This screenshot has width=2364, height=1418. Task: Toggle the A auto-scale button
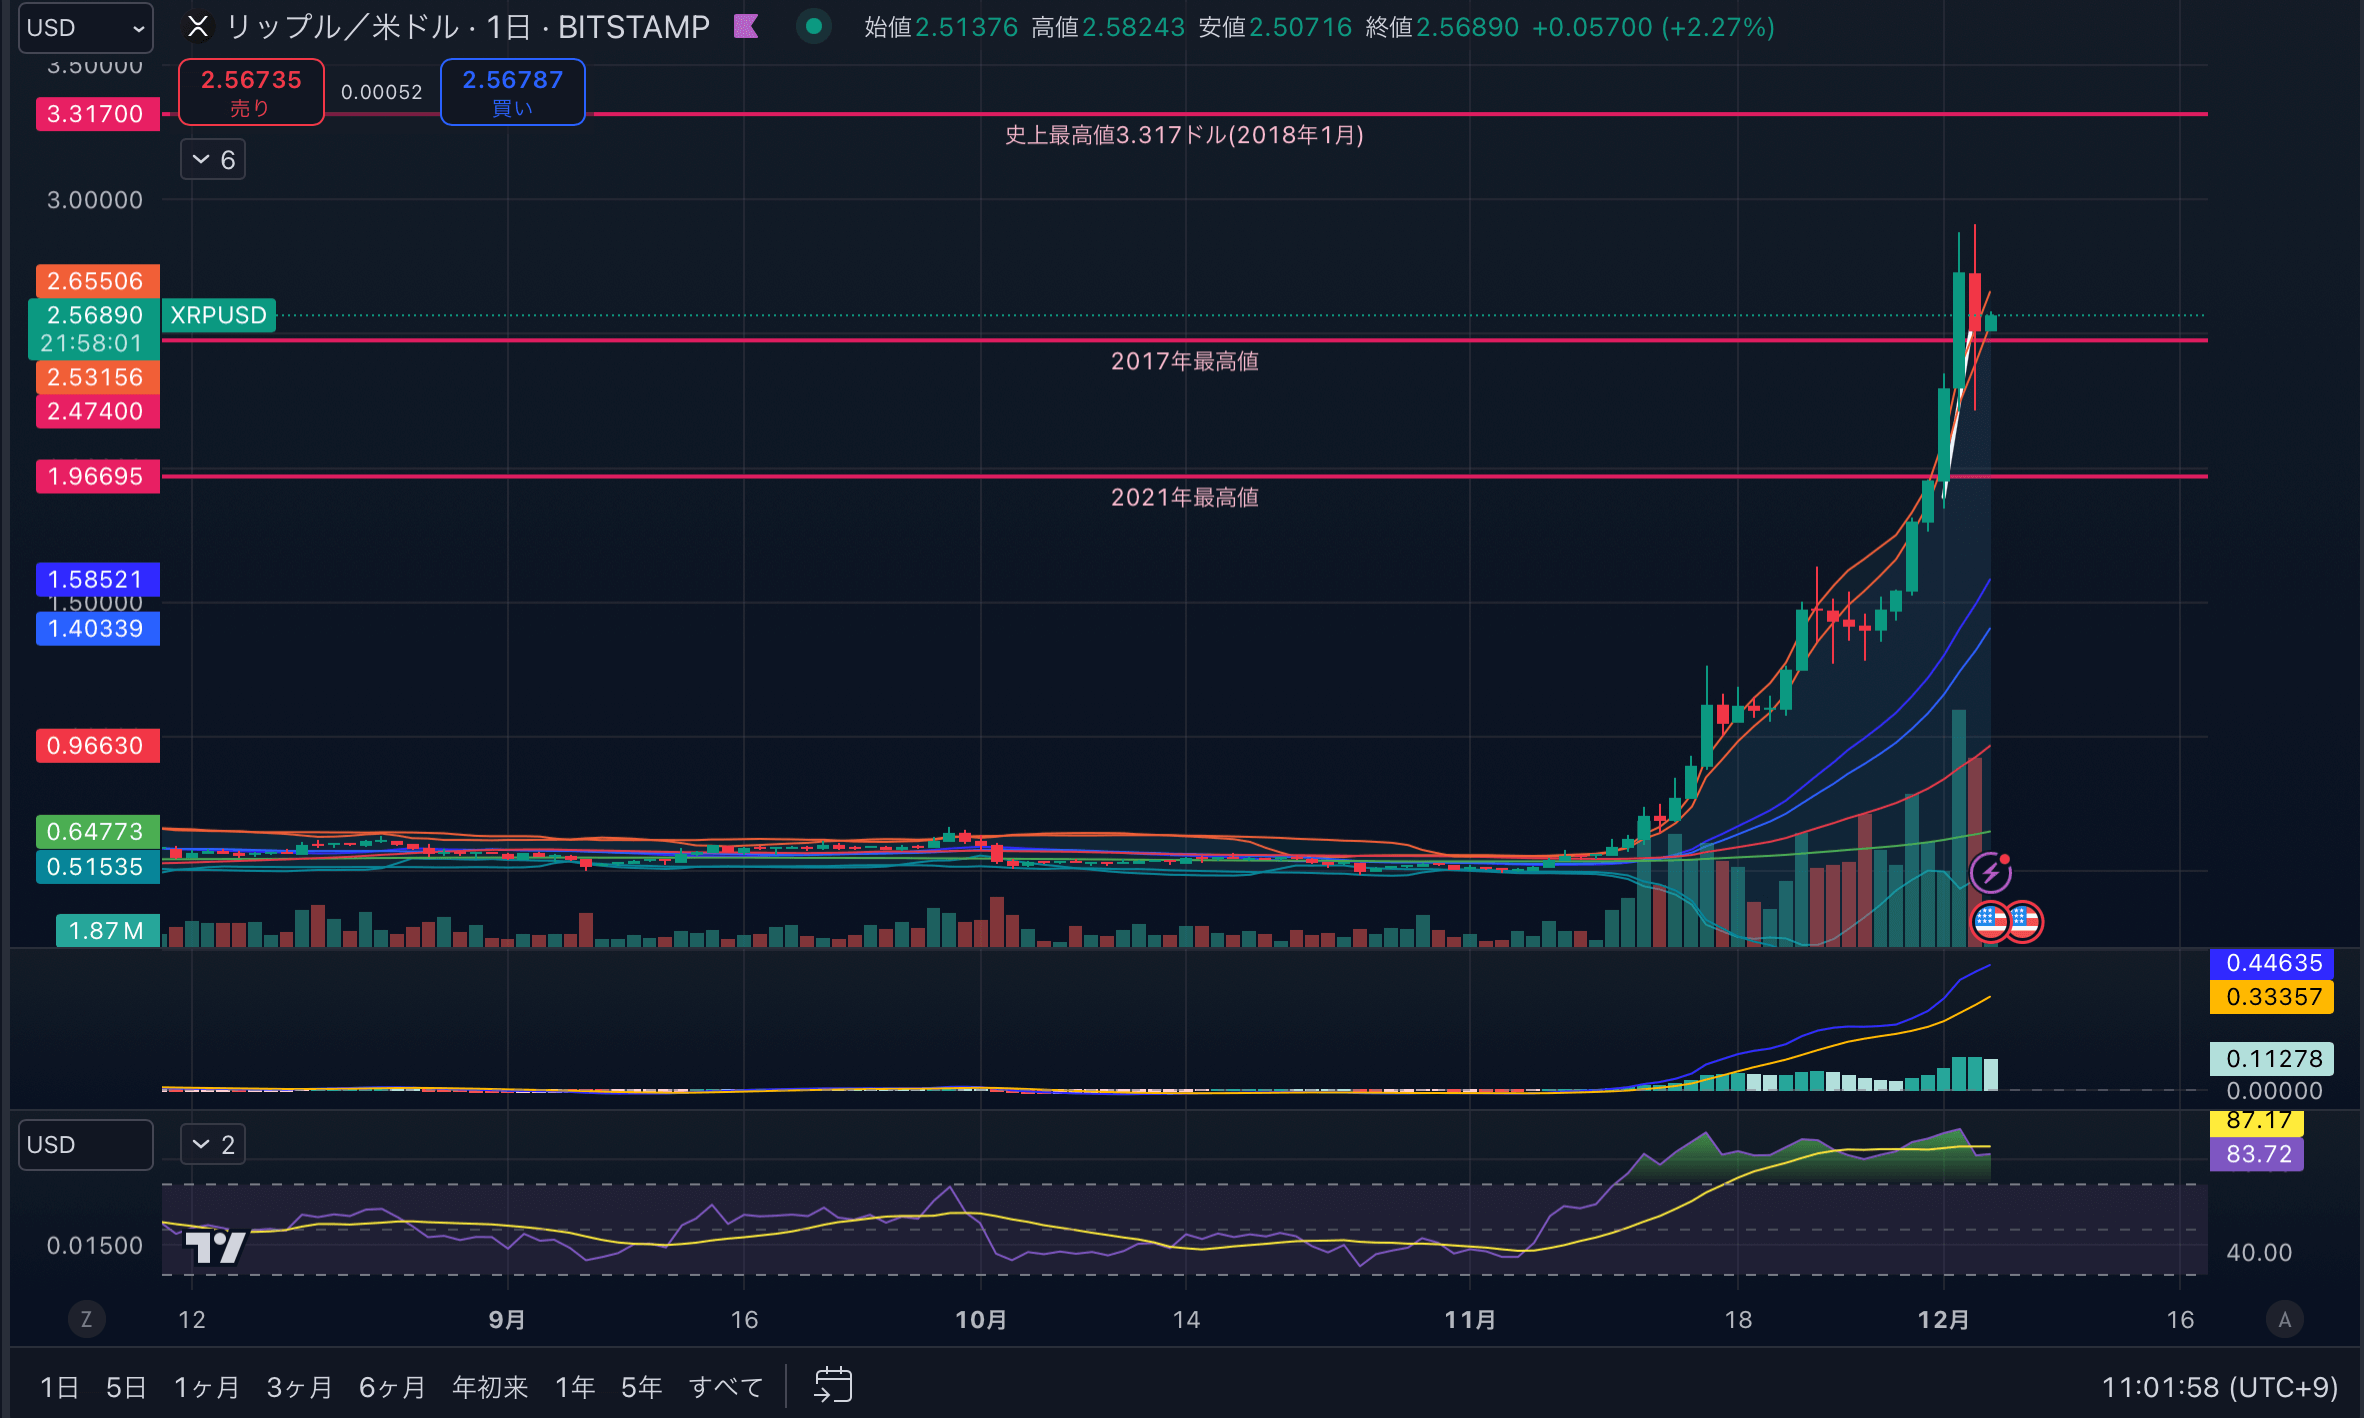[2285, 1319]
